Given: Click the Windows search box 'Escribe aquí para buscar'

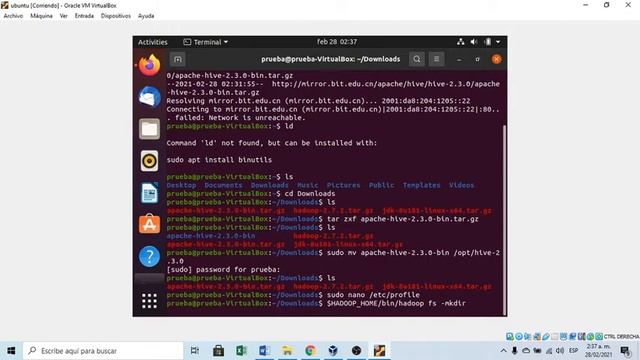Looking at the screenshot, I should click(103, 351).
